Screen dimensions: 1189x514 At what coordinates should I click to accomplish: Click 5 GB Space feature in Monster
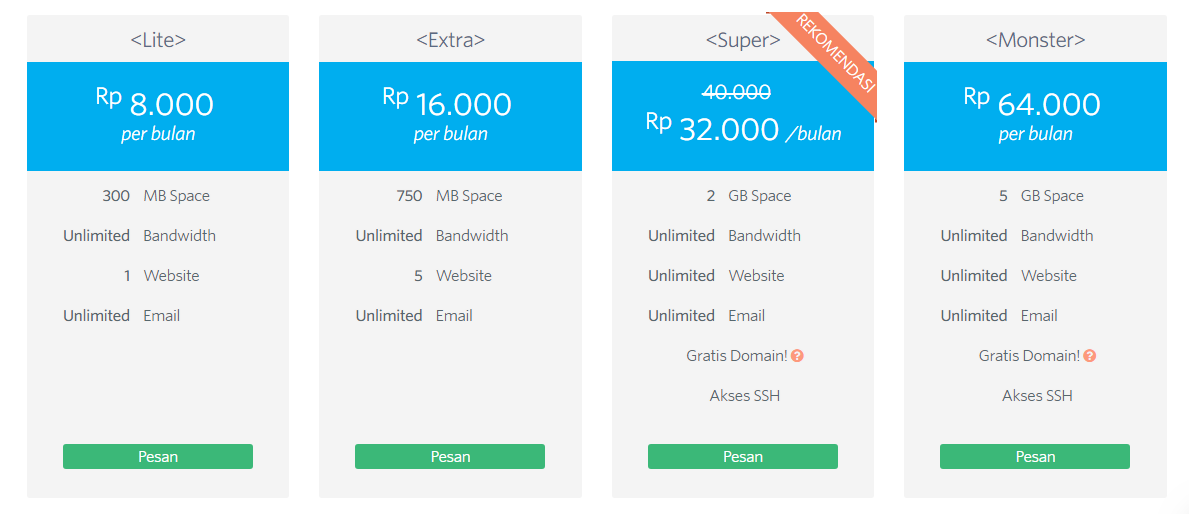click(1041, 196)
